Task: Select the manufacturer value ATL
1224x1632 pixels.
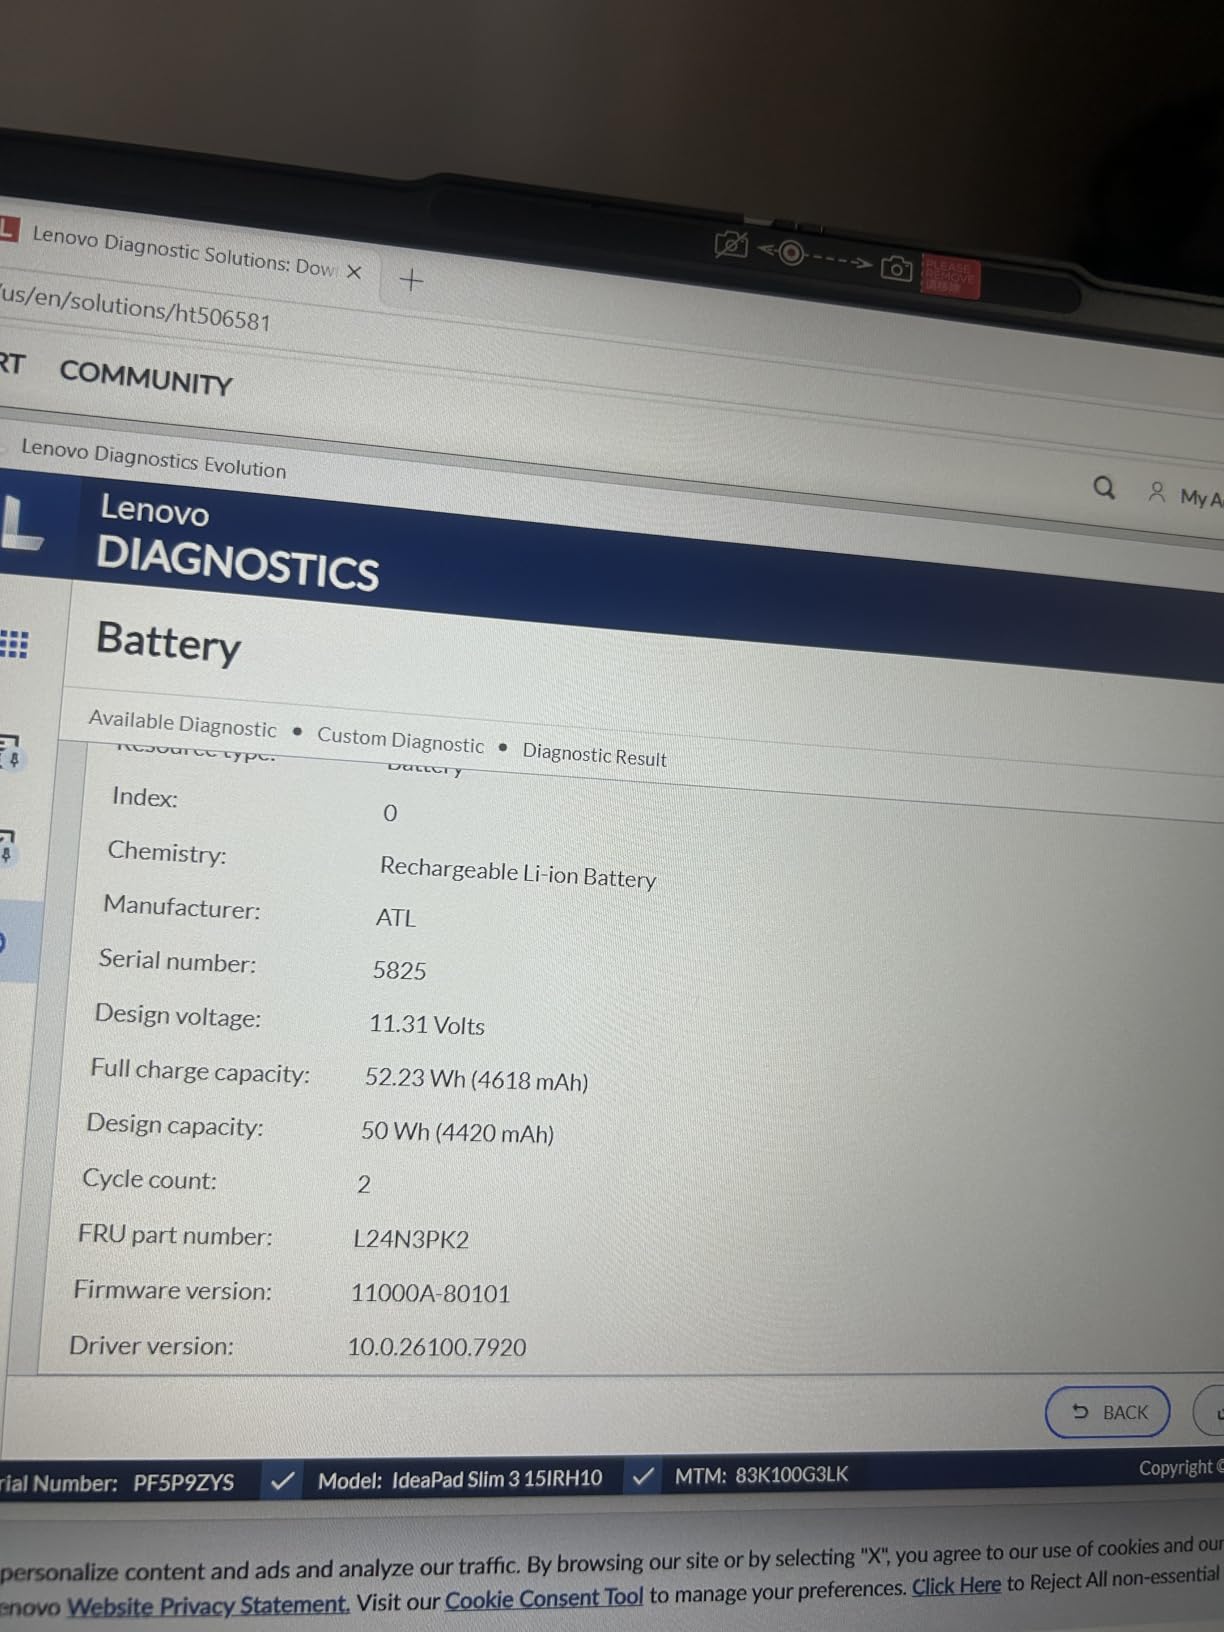Action: pos(396,917)
